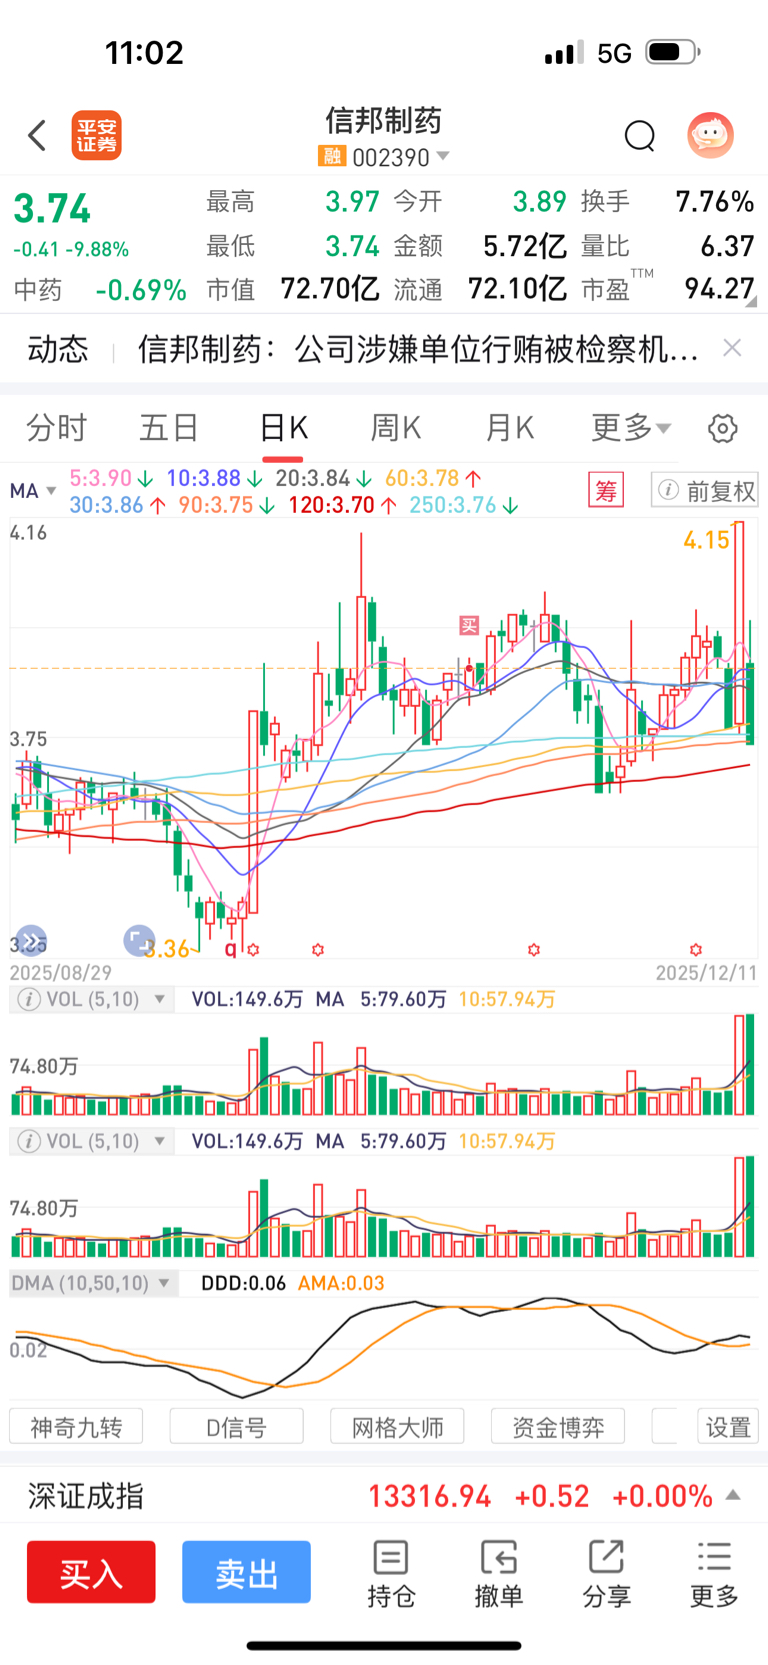Select the D信号 indicator
The height and width of the screenshot is (1665, 768).
click(x=237, y=1427)
